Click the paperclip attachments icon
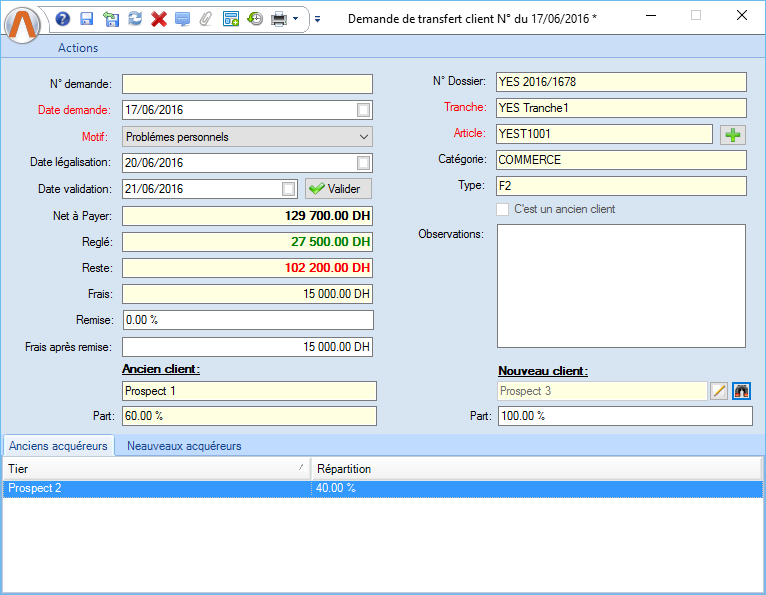Screen dimensions: 766x595 pos(206,19)
